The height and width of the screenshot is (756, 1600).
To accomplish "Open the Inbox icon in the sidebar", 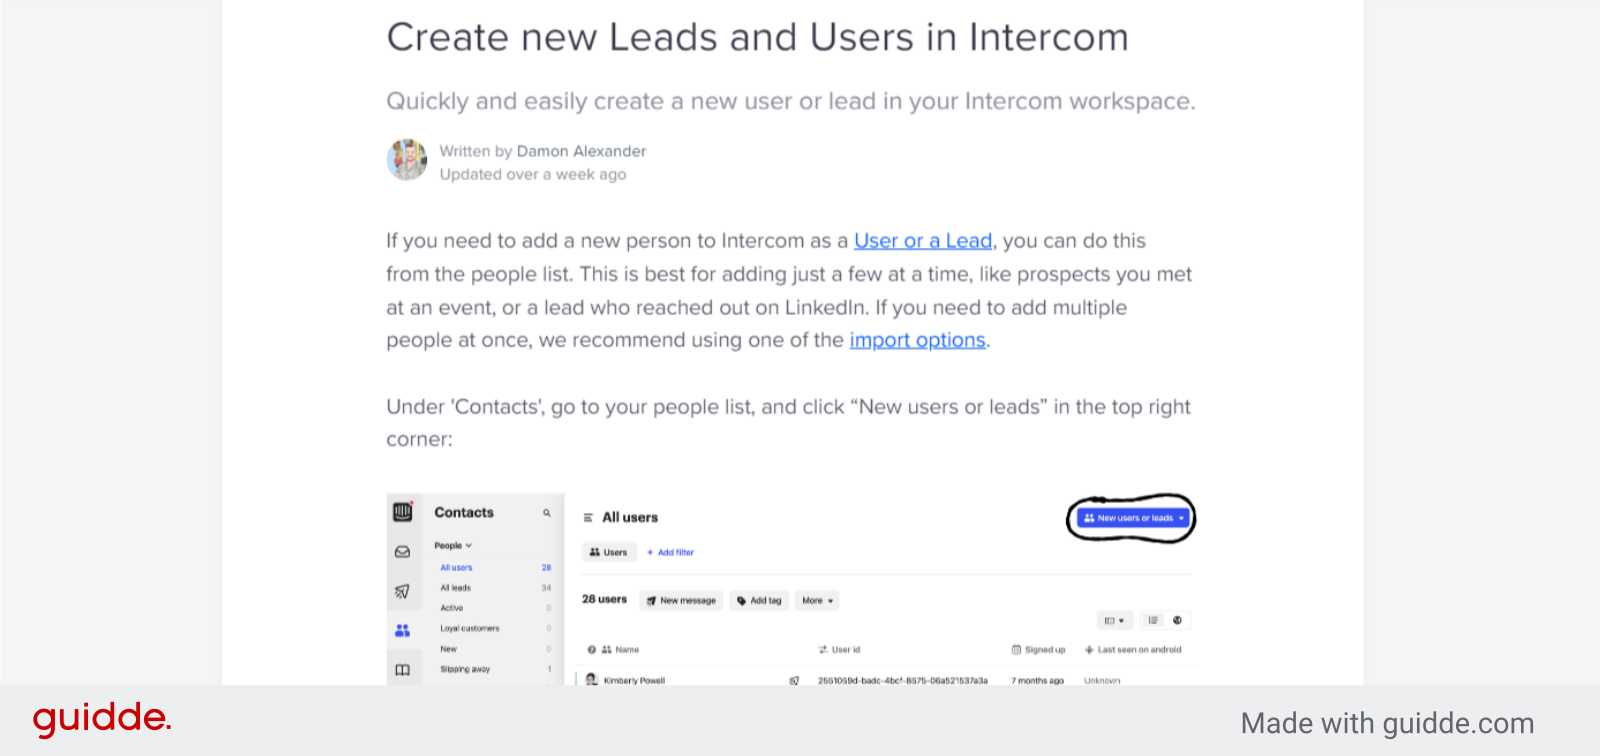I will (x=403, y=551).
